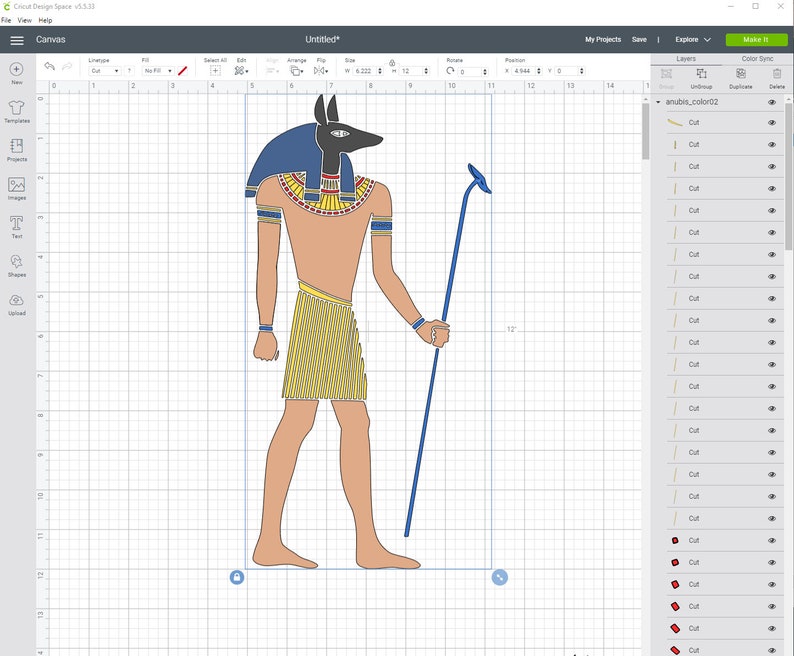Open the Shapes panel

[x=17, y=265]
